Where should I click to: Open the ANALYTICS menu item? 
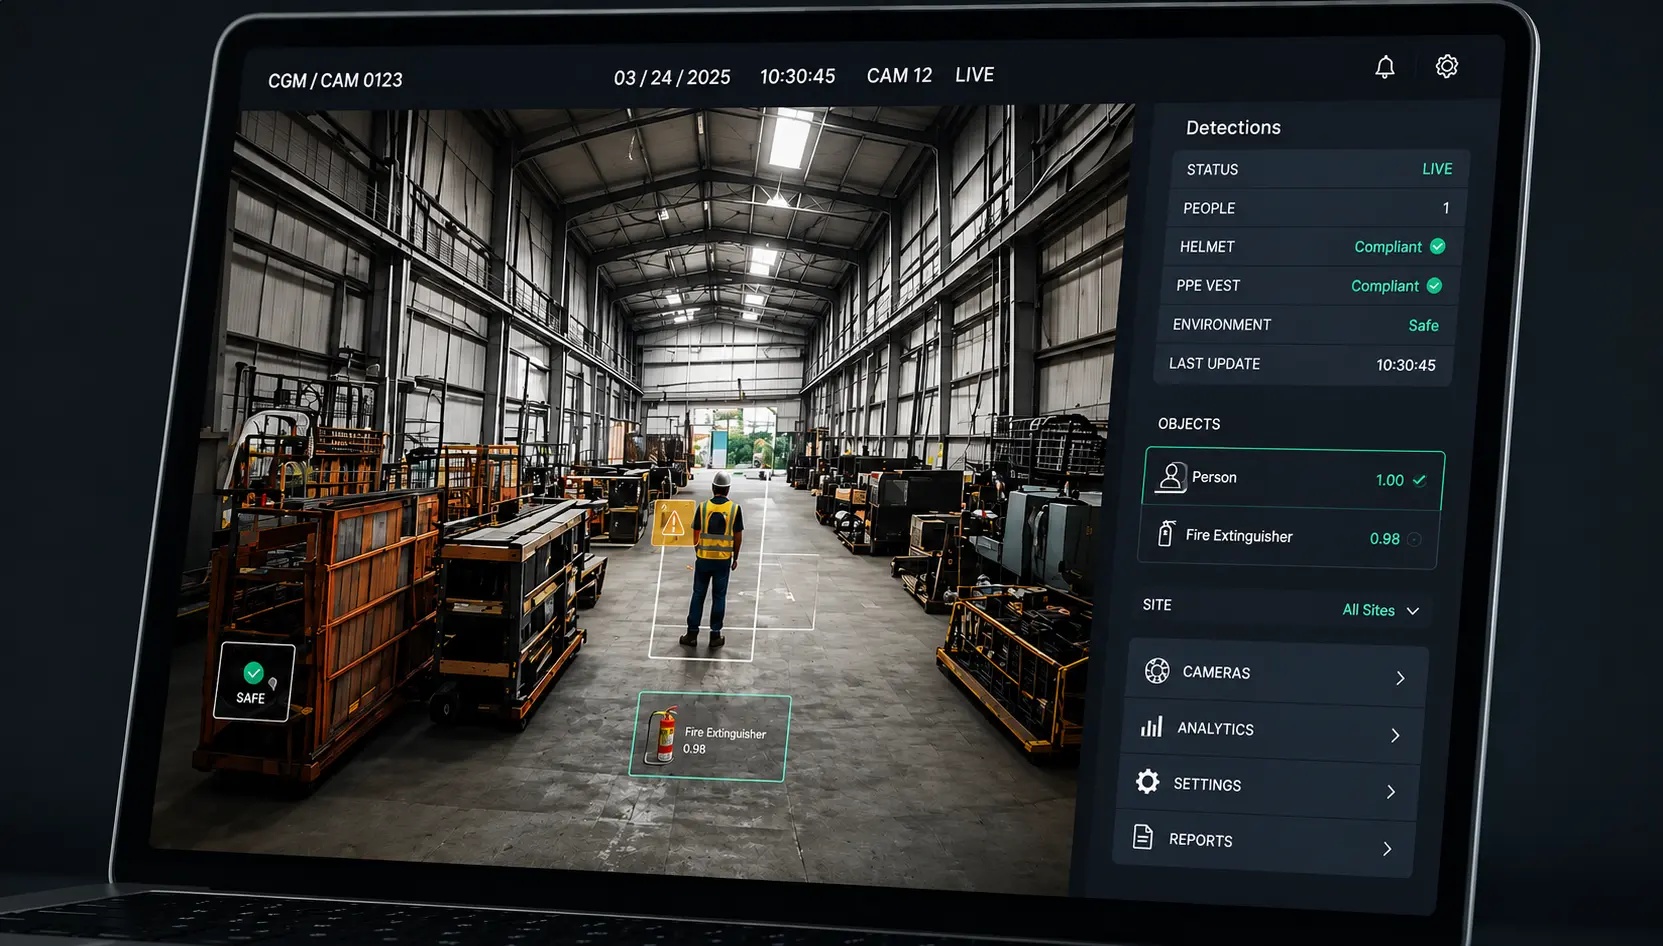click(1271, 730)
